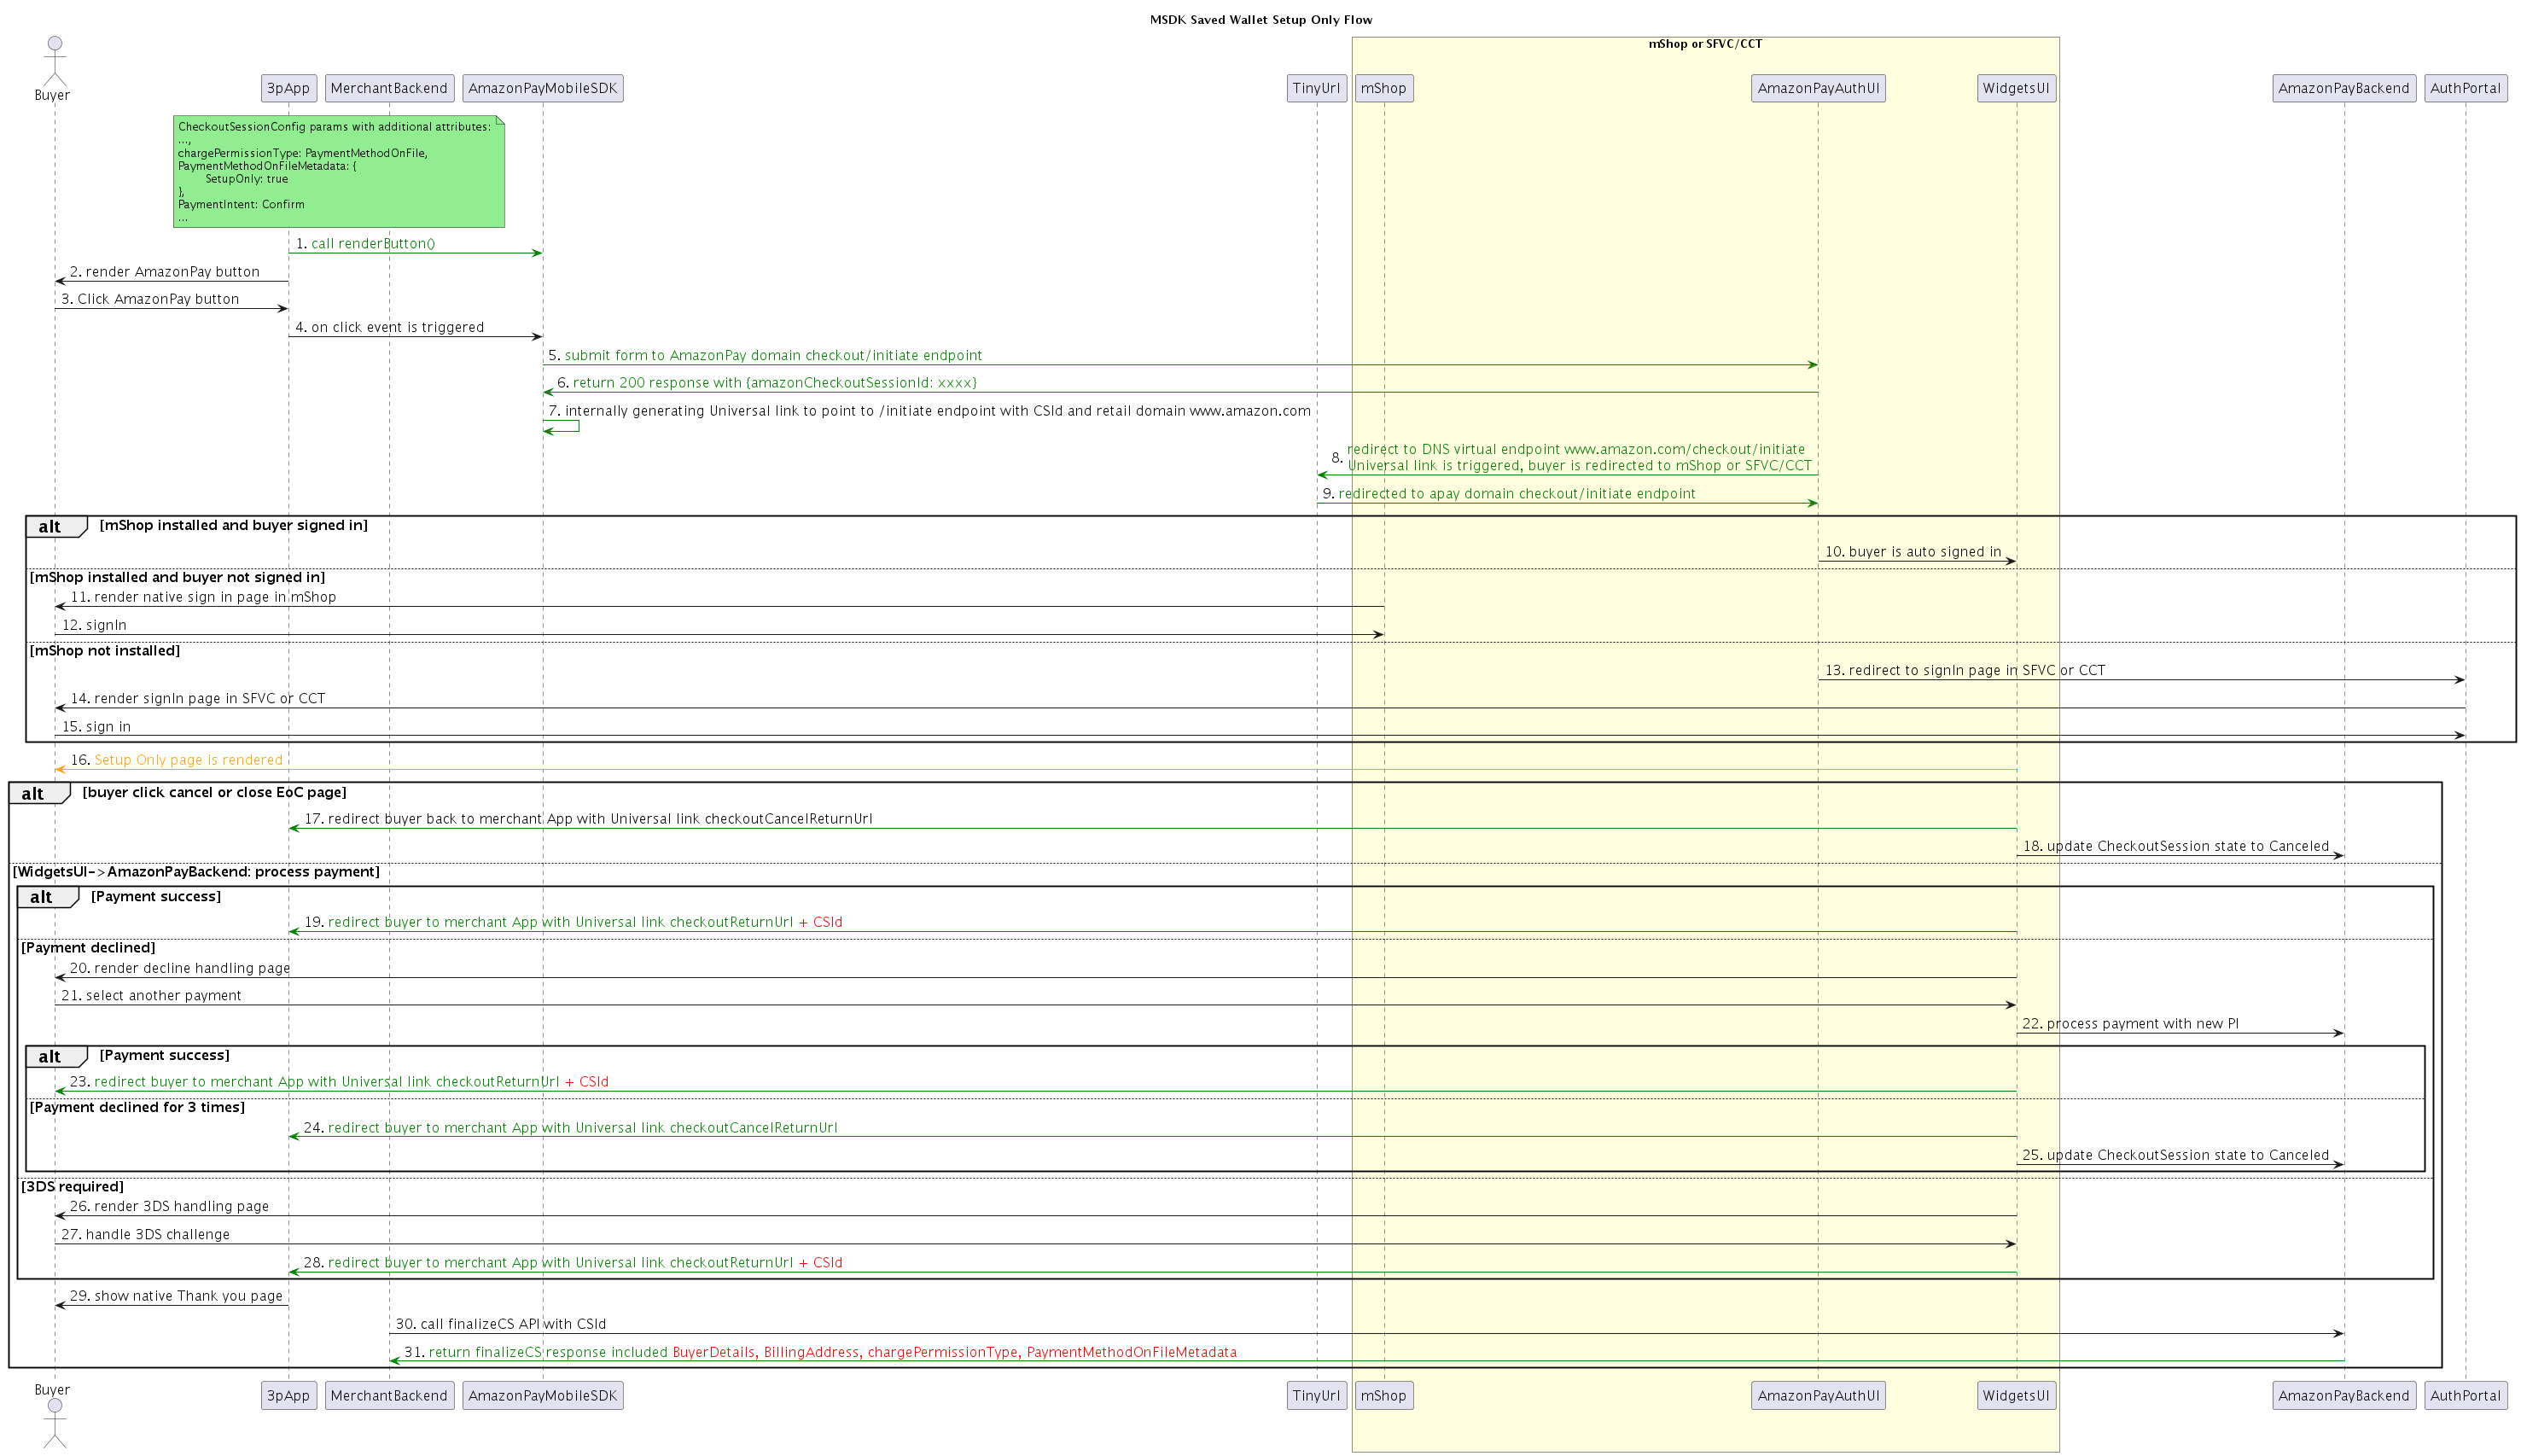The height and width of the screenshot is (1456, 2521).
Task: Click the bottom AmazonPayMobileSDK participant box
Action: pos(543,1395)
